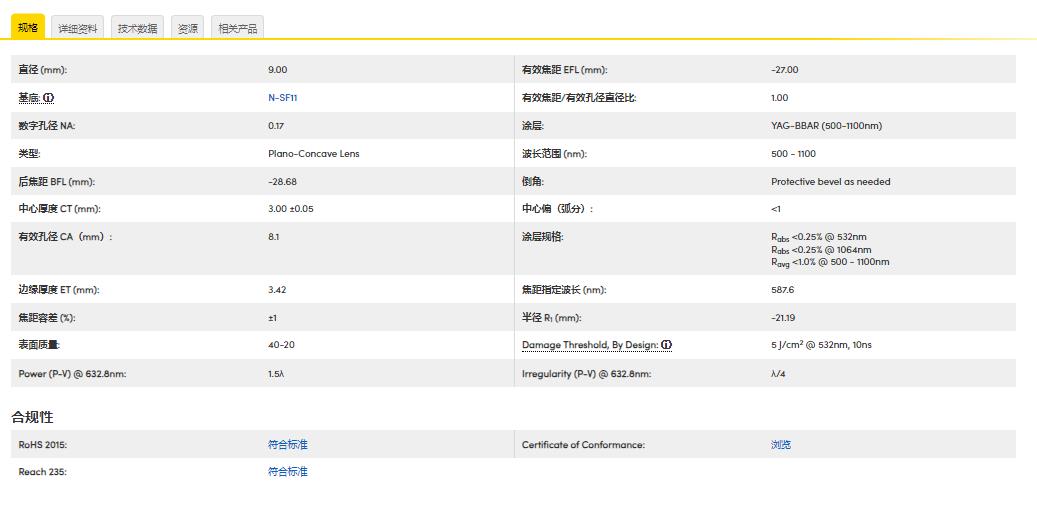
Task: Select Power value 1.5λ
Action: [x=276, y=374]
